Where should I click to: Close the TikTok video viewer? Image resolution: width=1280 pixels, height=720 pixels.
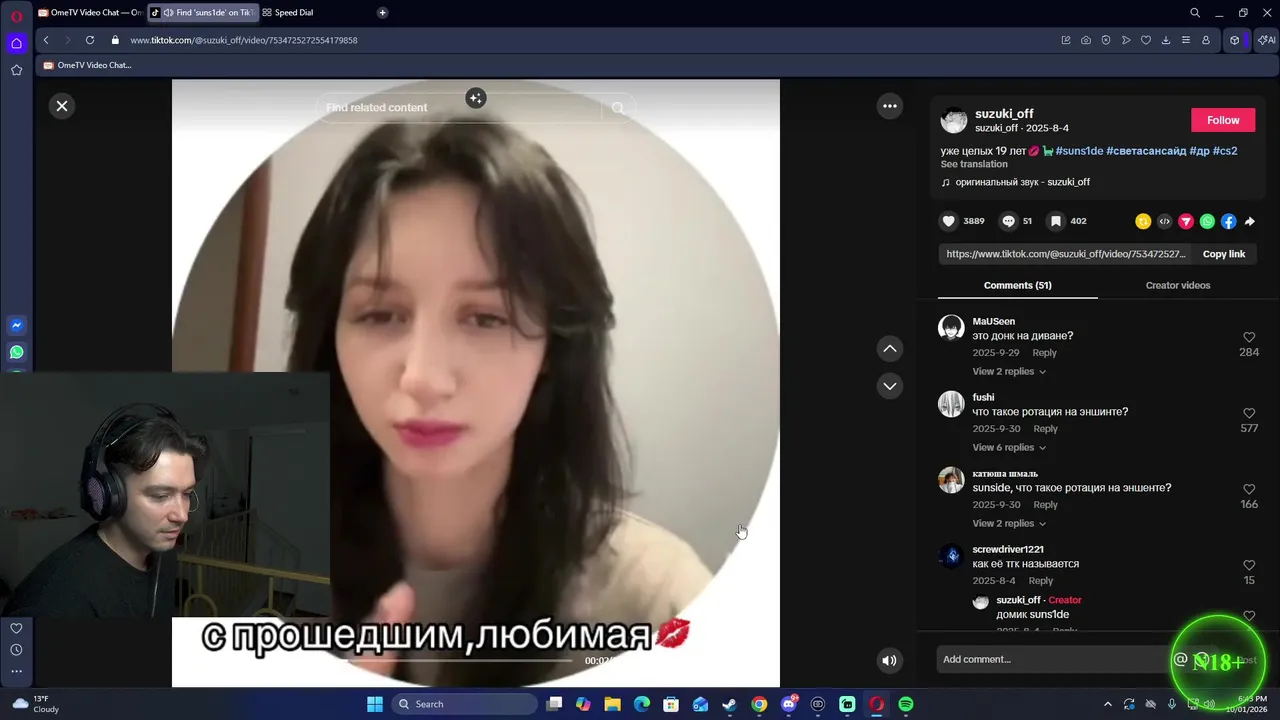click(62, 106)
